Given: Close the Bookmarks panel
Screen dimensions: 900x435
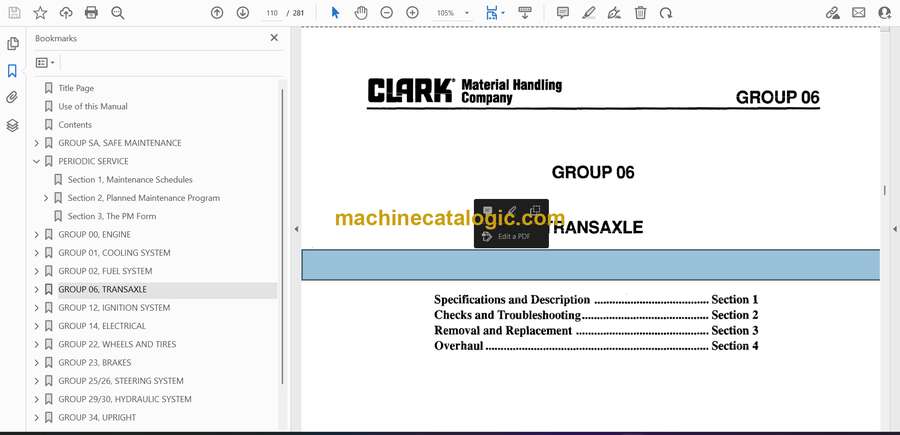Looking at the screenshot, I should (x=274, y=38).
